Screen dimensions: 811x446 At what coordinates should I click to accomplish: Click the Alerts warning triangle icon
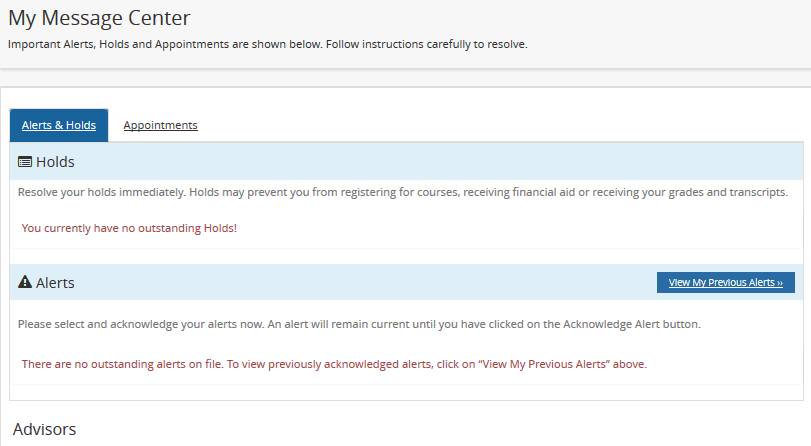pos(26,283)
